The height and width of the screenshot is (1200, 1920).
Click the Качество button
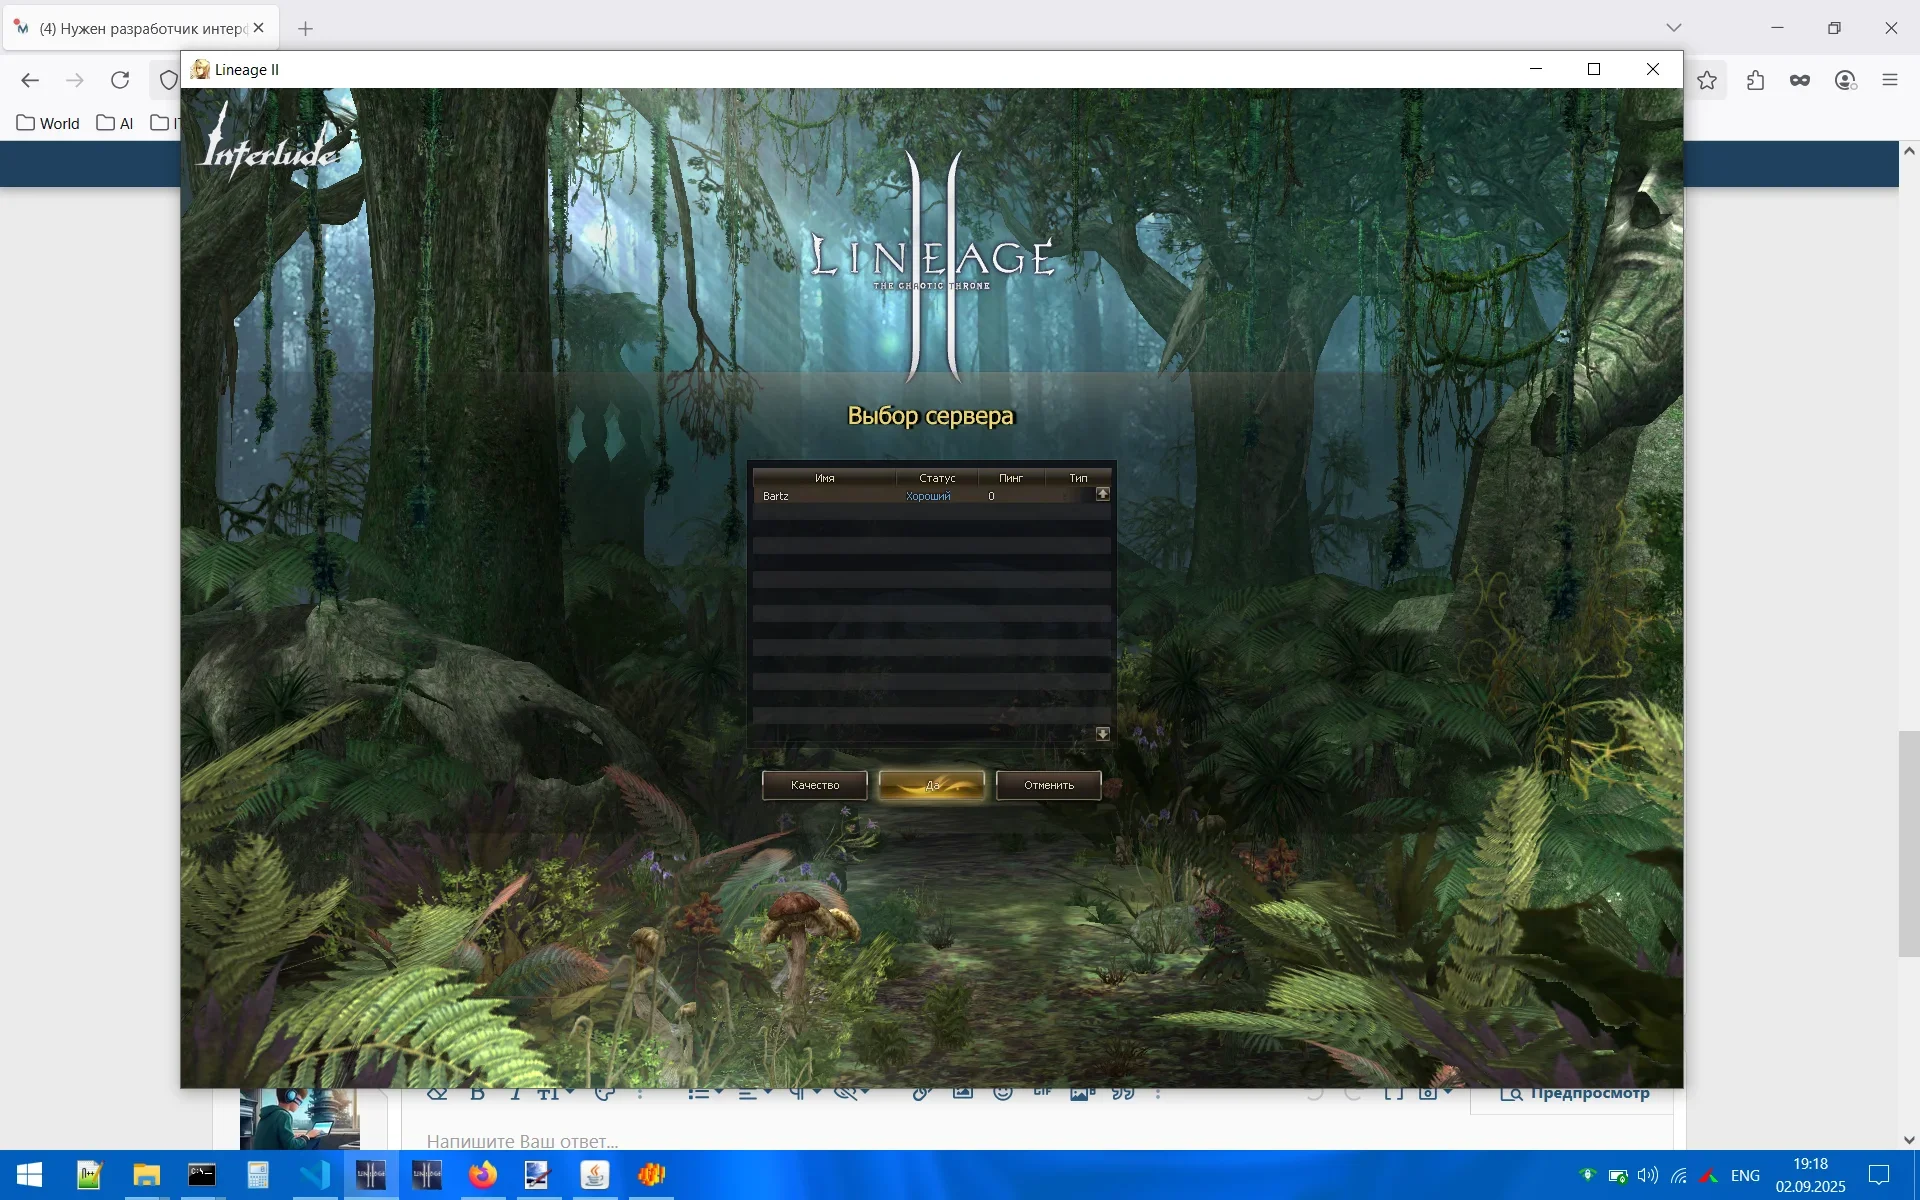[x=815, y=785]
